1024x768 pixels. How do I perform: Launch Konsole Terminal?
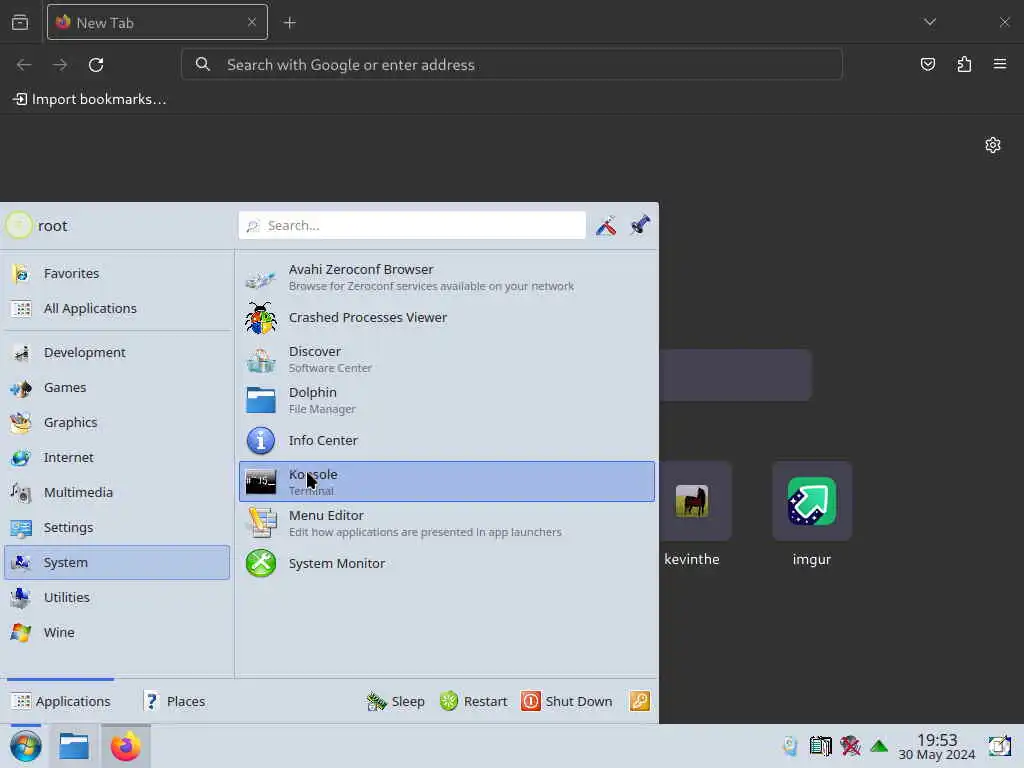click(x=447, y=482)
